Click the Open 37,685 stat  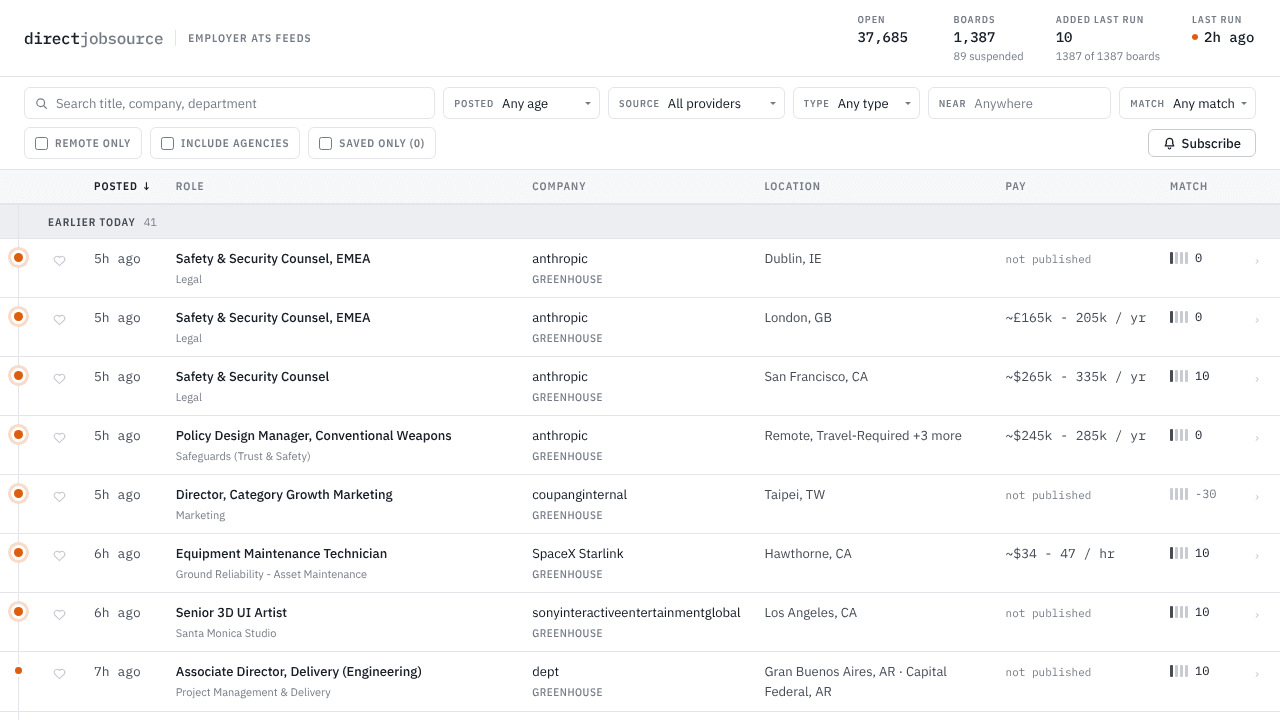[x=882, y=30]
